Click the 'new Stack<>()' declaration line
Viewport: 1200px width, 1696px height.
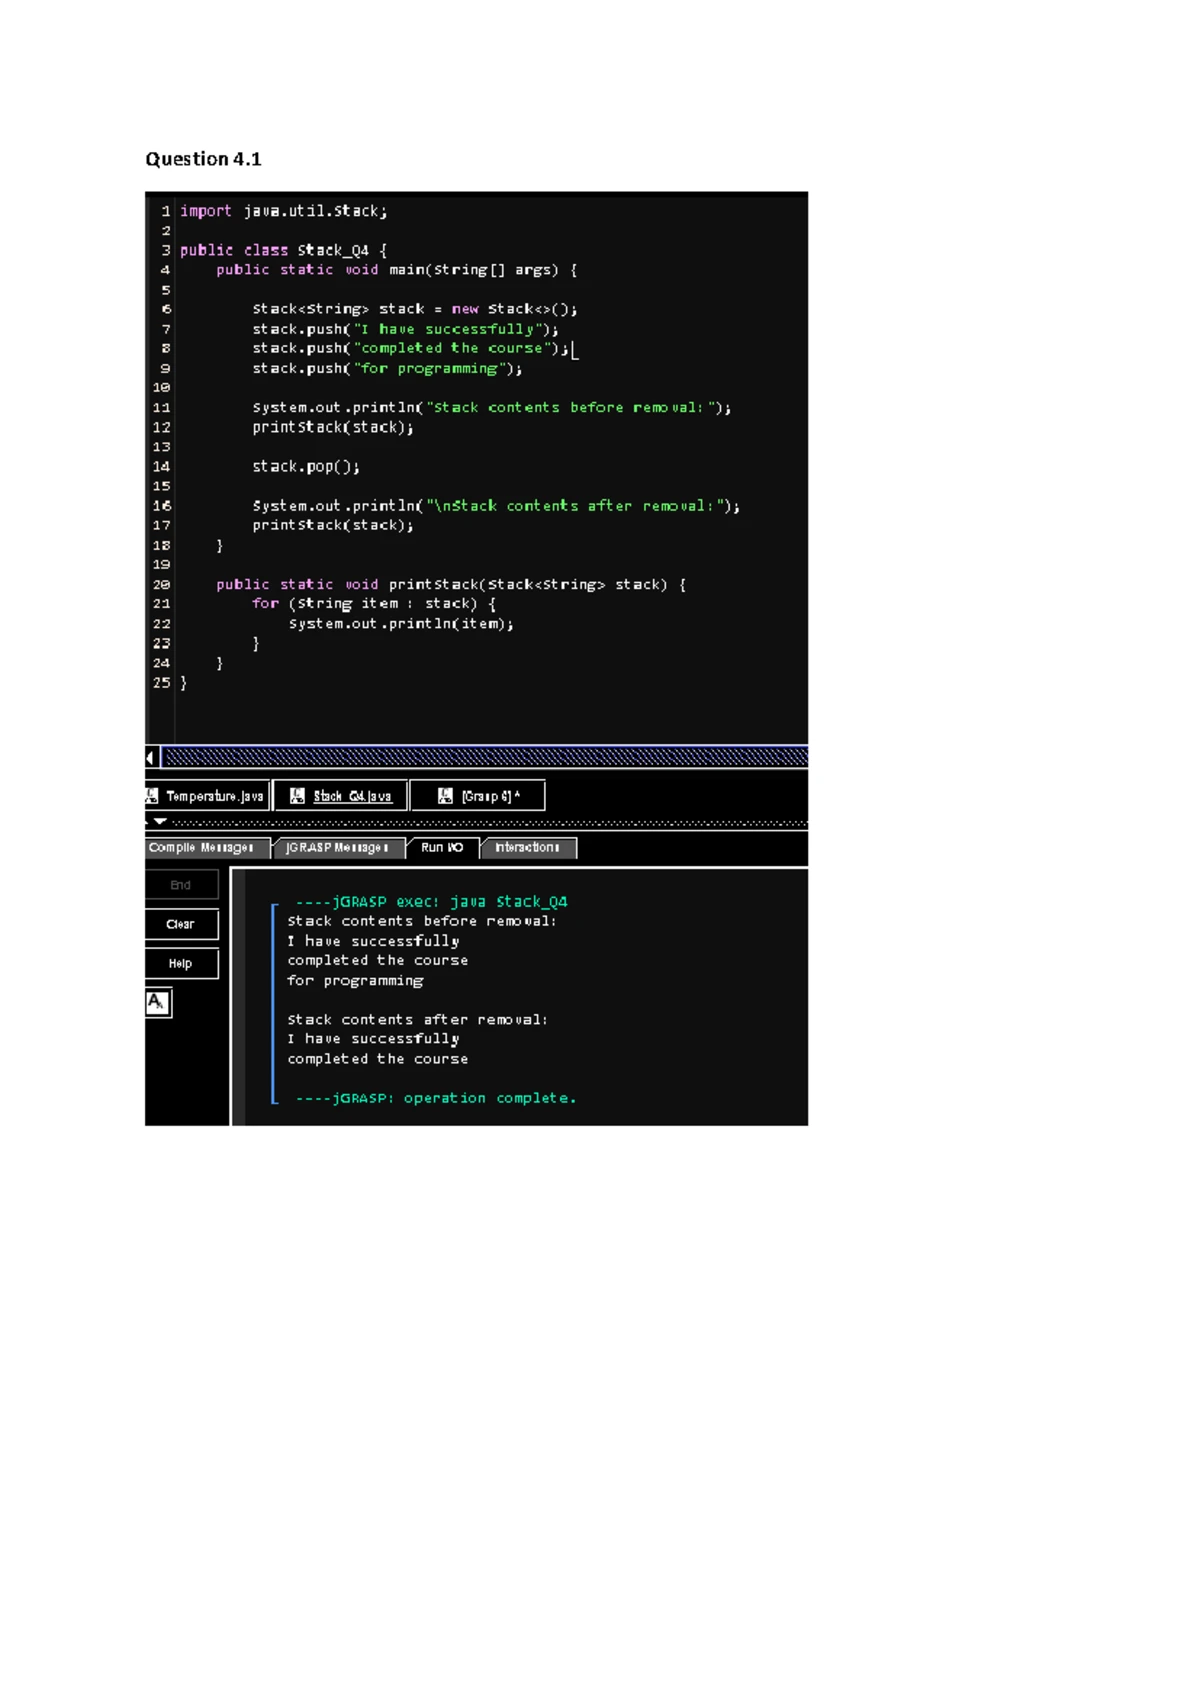tap(415, 309)
